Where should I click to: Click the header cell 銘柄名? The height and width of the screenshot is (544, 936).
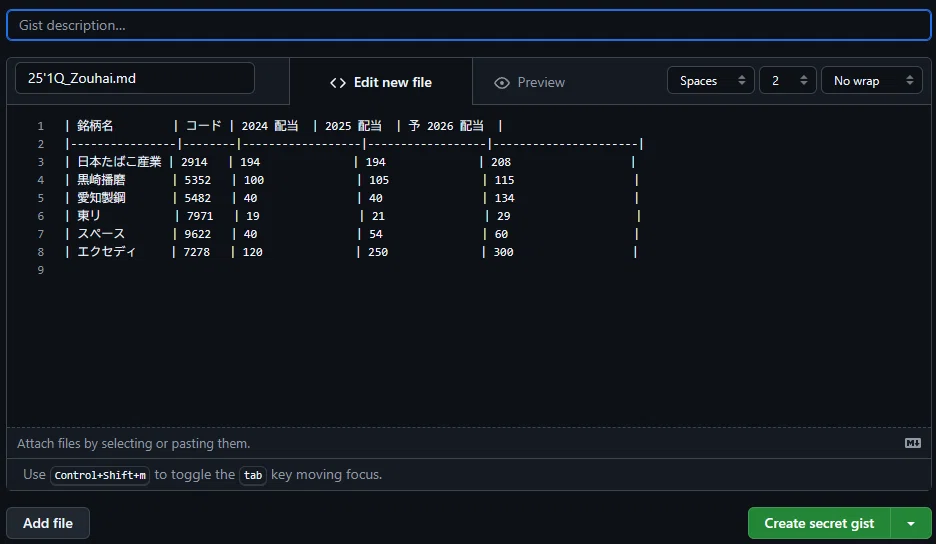95,126
